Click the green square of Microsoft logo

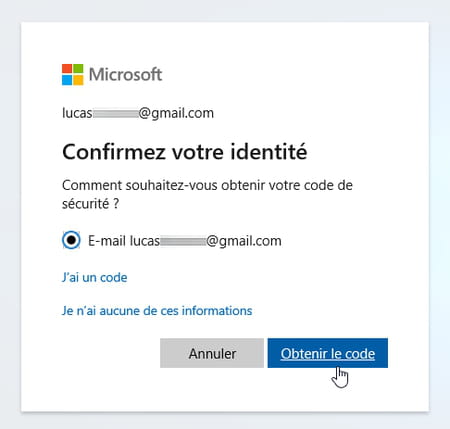[x=78, y=69]
